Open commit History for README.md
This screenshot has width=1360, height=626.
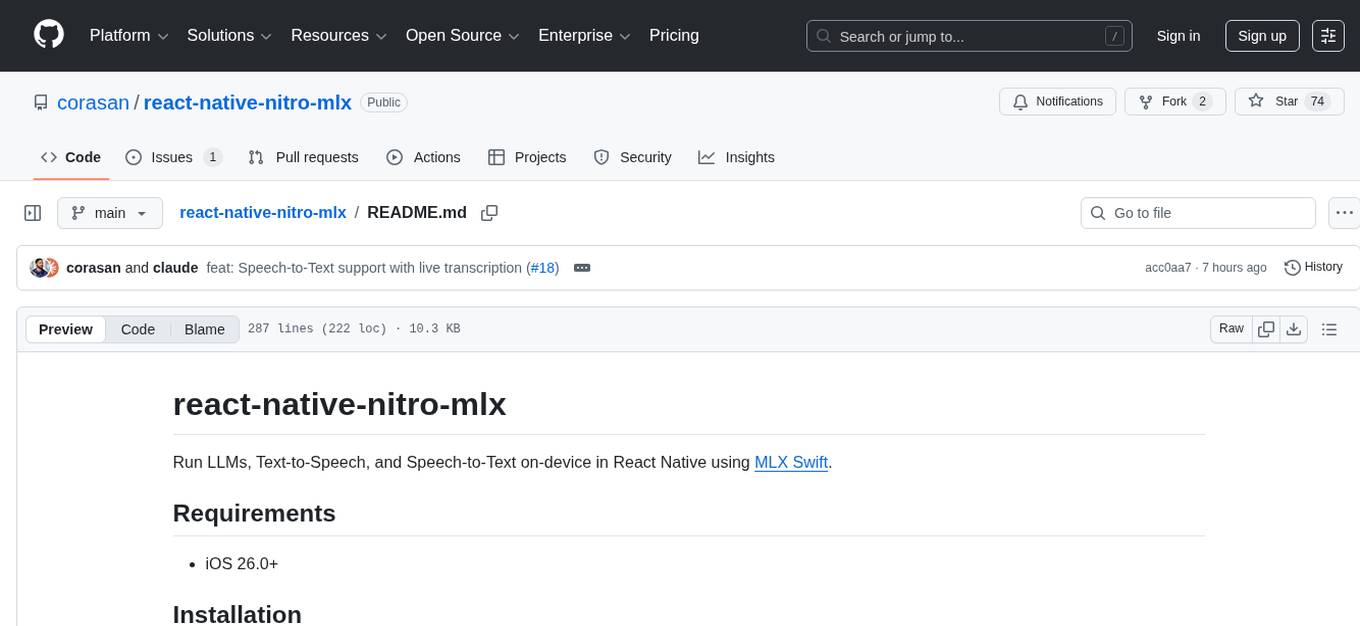click(x=1313, y=267)
